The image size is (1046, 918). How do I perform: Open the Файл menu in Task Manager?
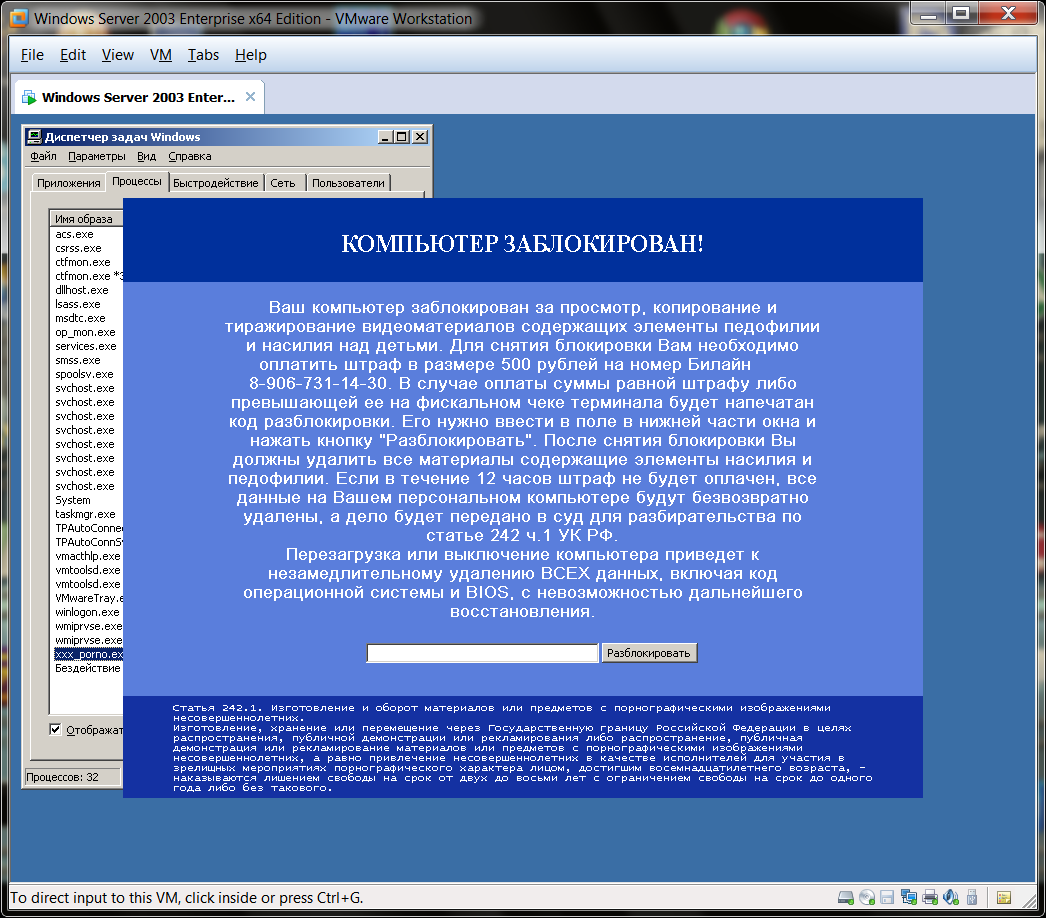43,156
